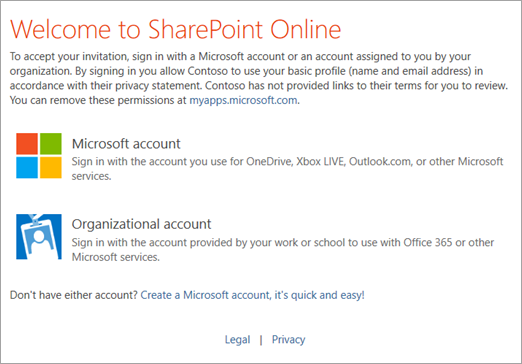
Task: Click the lanyard clip atop the badge icon
Action: [x=33, y=220]
